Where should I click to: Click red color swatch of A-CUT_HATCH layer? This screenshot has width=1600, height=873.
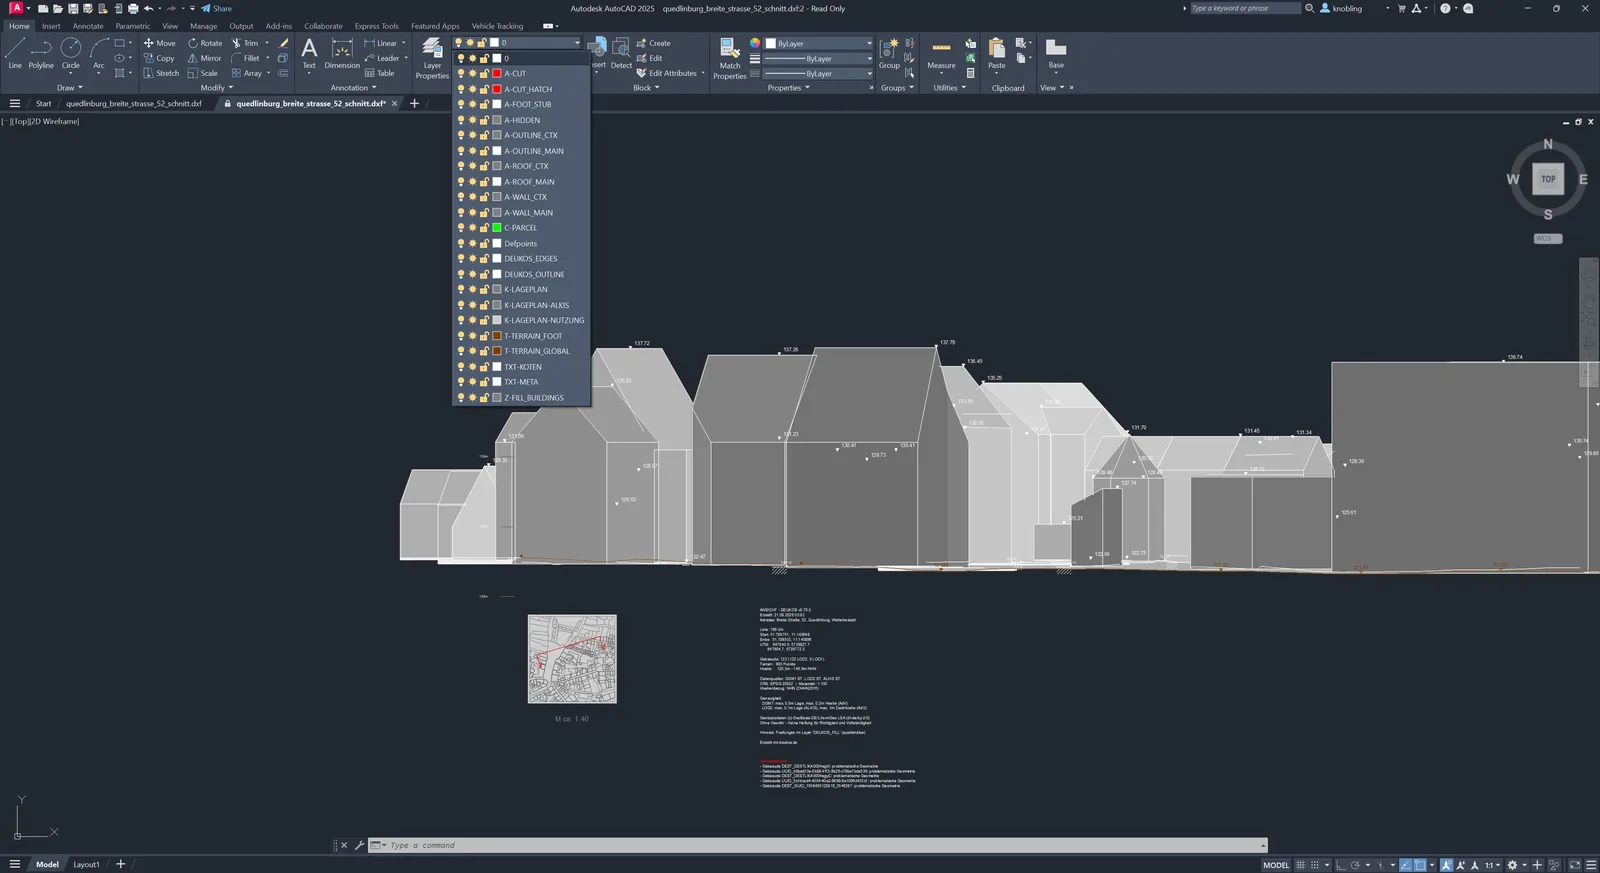point(497,89)
